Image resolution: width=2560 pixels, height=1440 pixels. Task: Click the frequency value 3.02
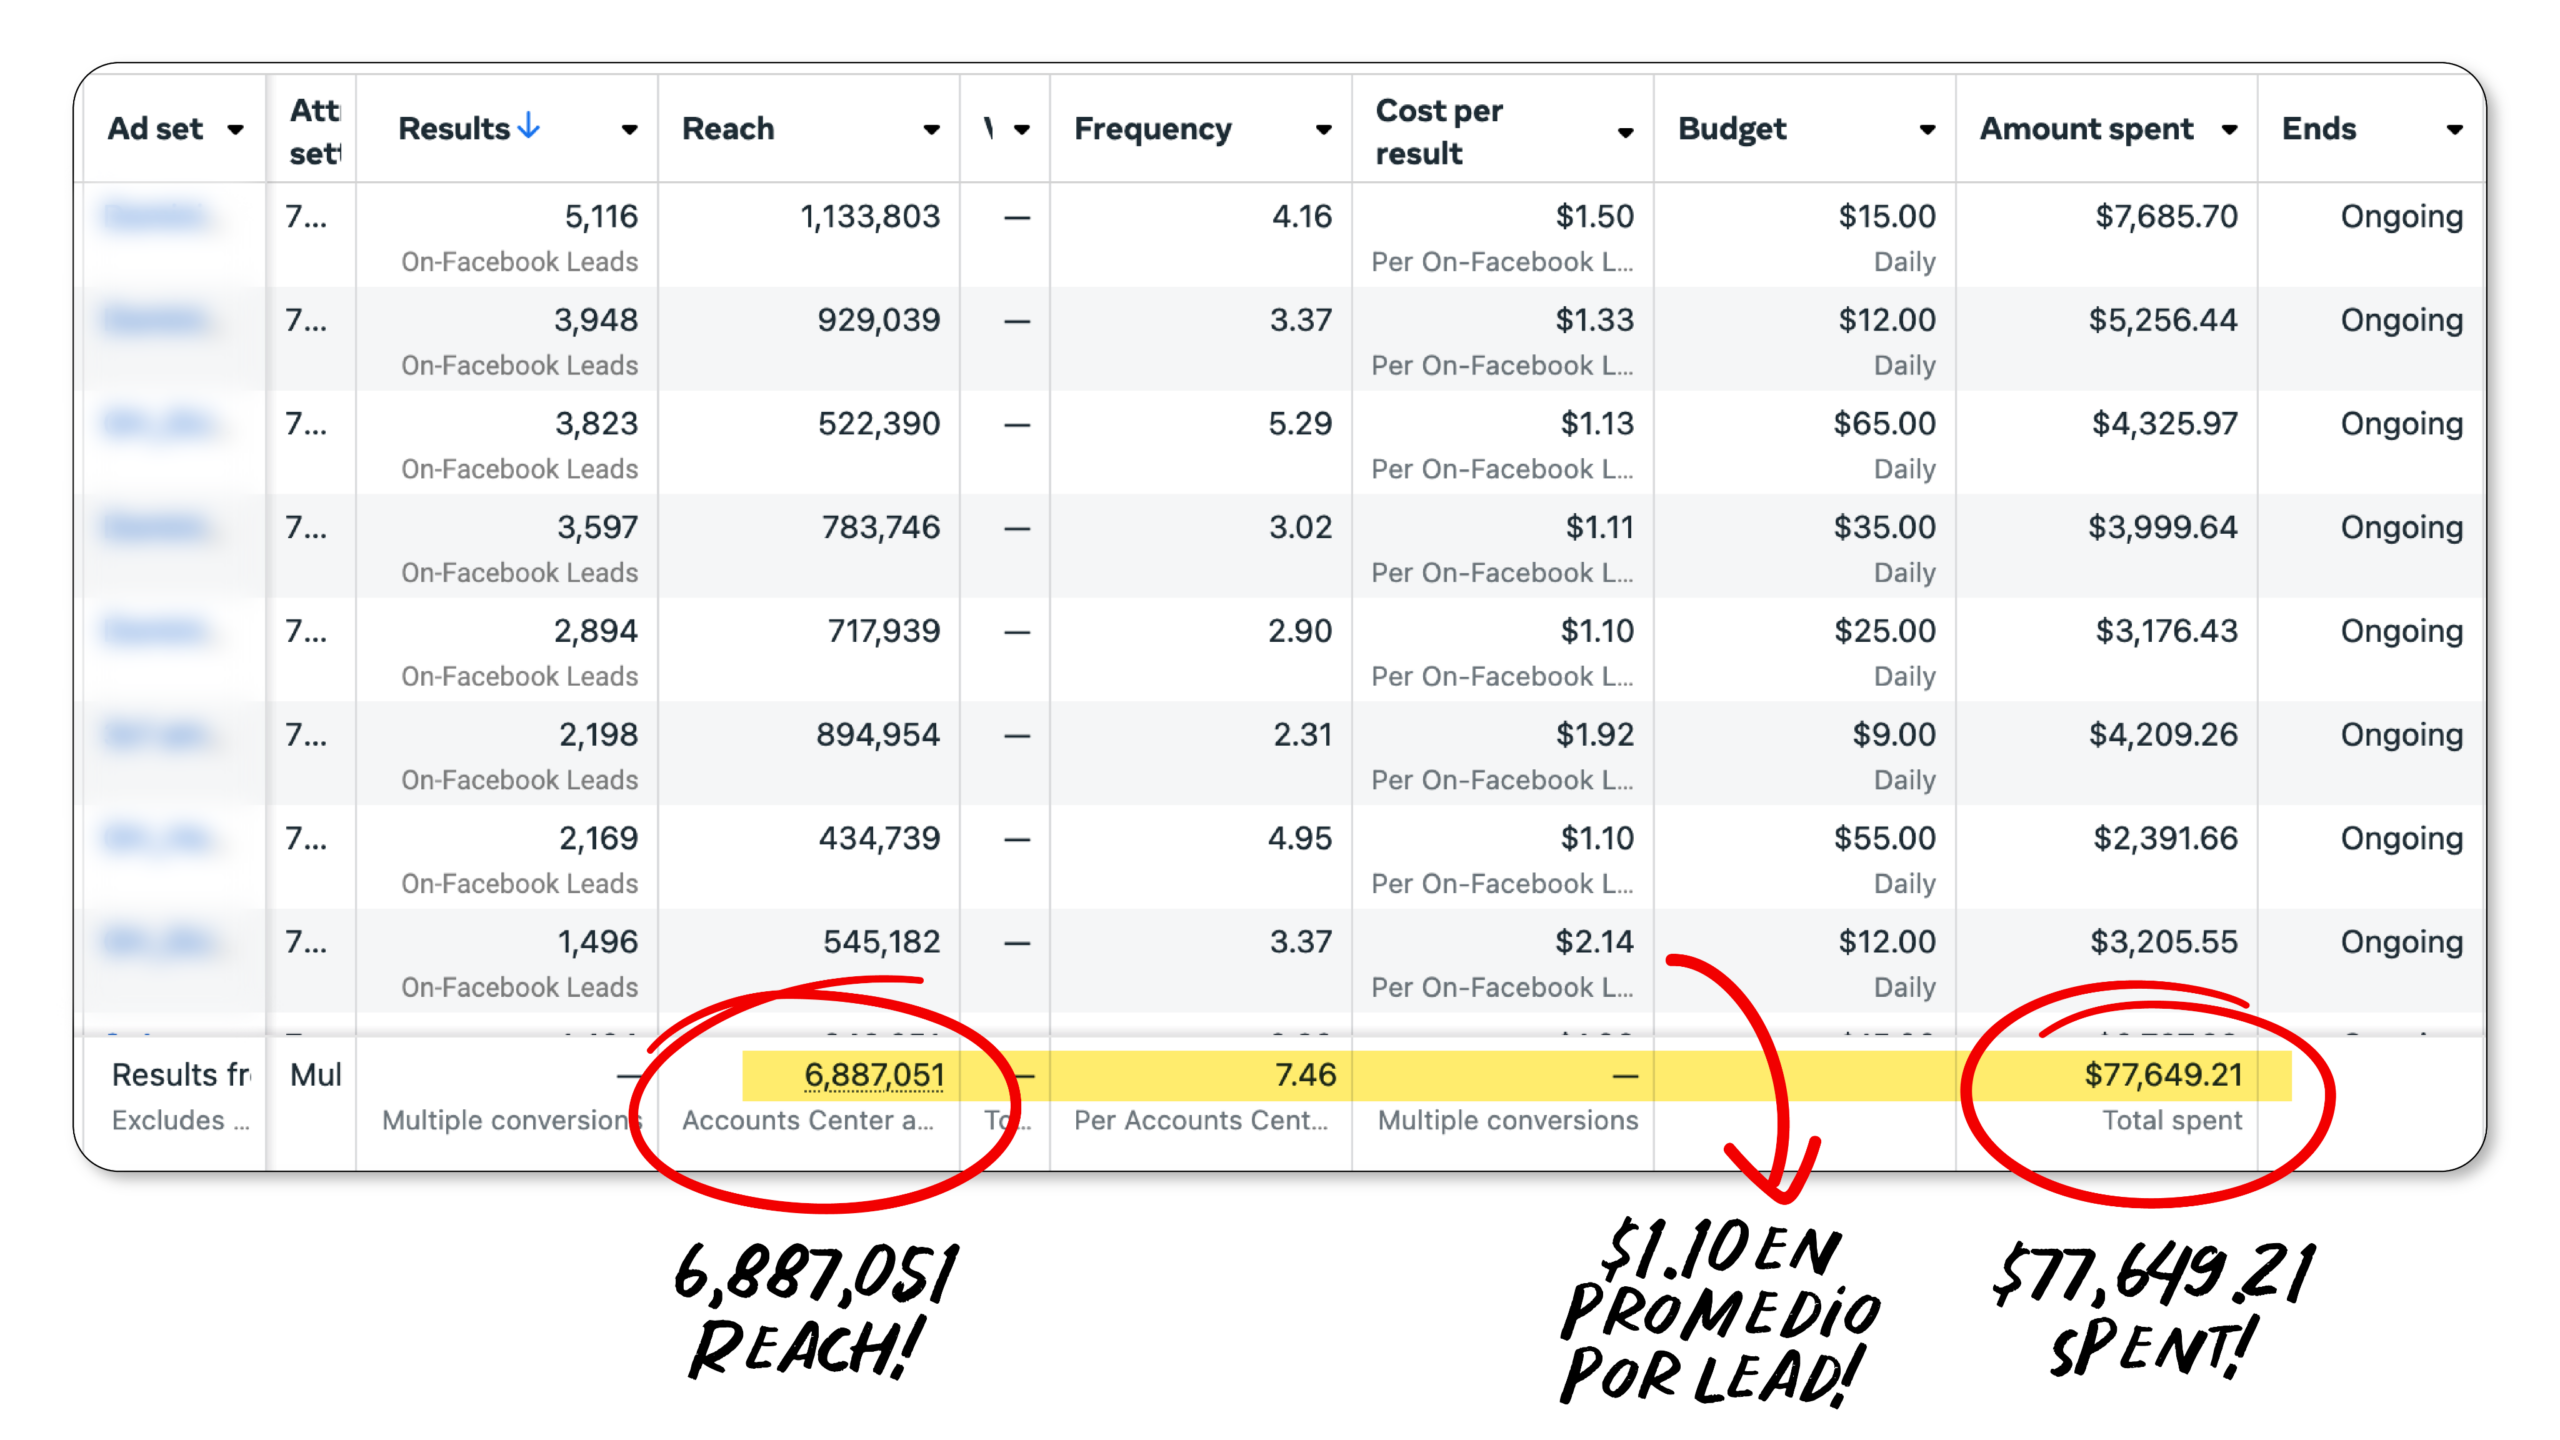(x=1301, y=527)
